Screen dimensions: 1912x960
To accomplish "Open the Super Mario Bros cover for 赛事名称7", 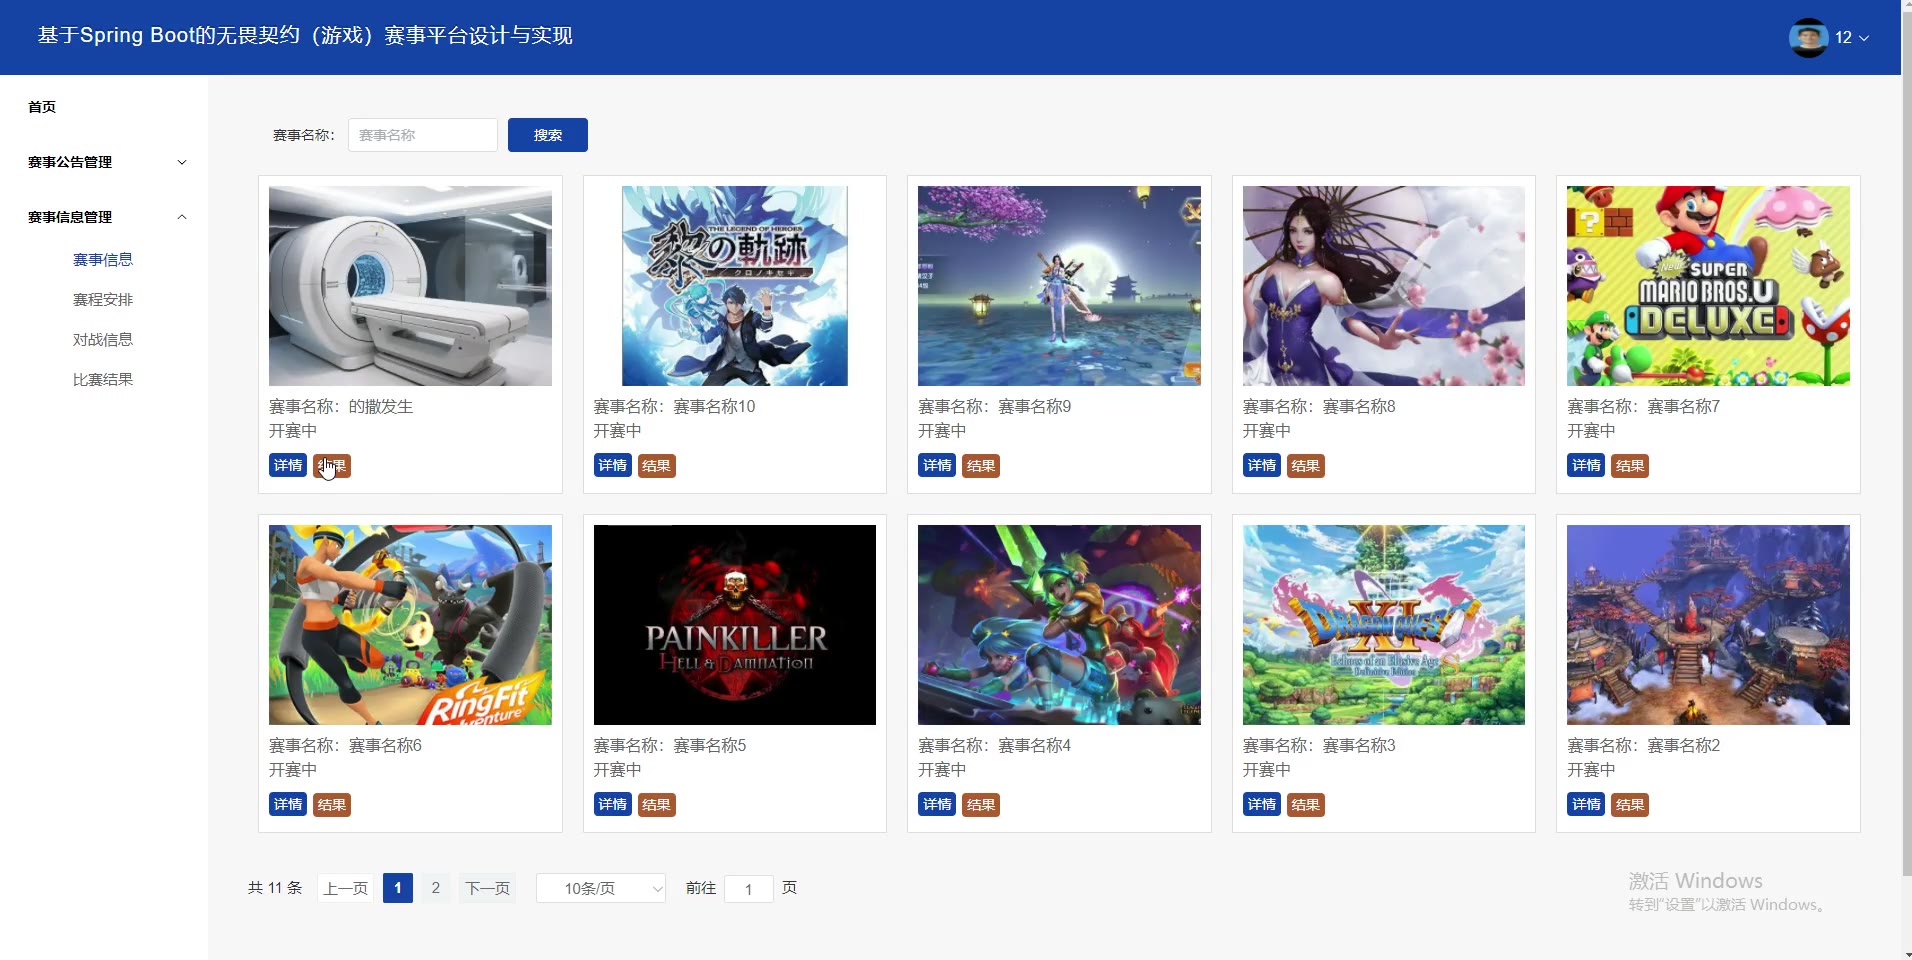I will [x=1708, y=286].
